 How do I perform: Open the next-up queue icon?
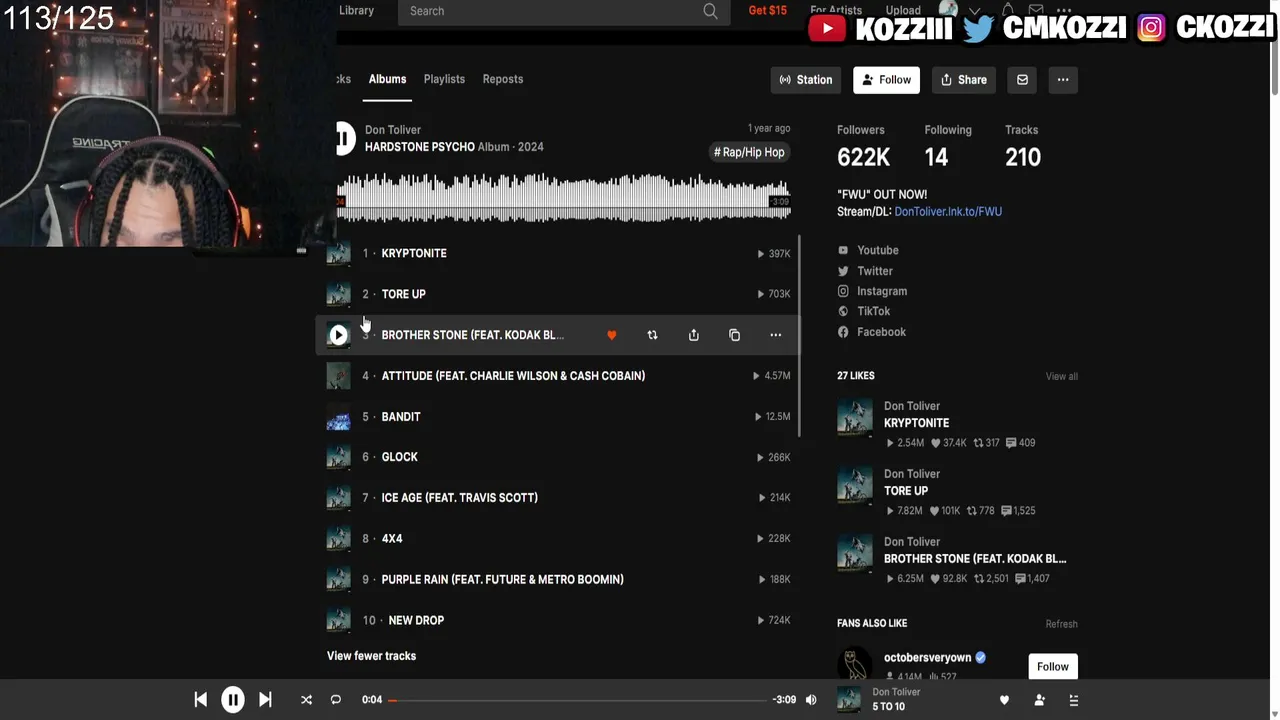[1074, 700]
